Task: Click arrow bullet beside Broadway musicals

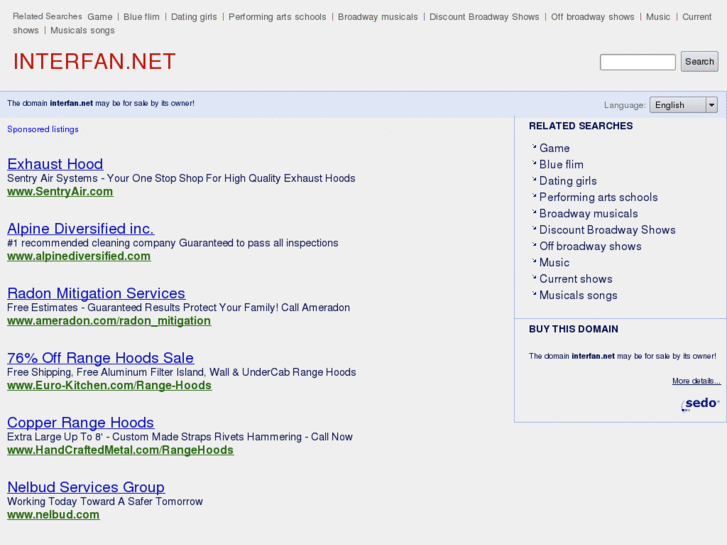Action: pos(534,212)
